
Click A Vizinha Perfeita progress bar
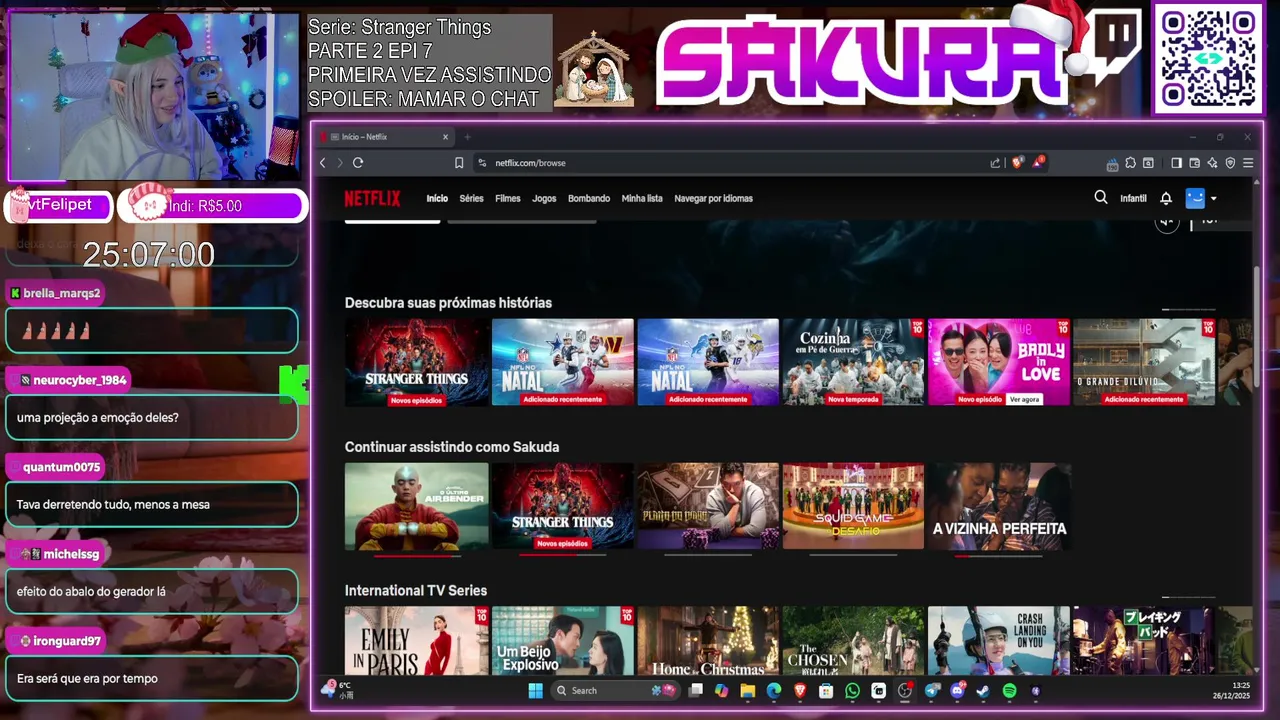point(998,555)
